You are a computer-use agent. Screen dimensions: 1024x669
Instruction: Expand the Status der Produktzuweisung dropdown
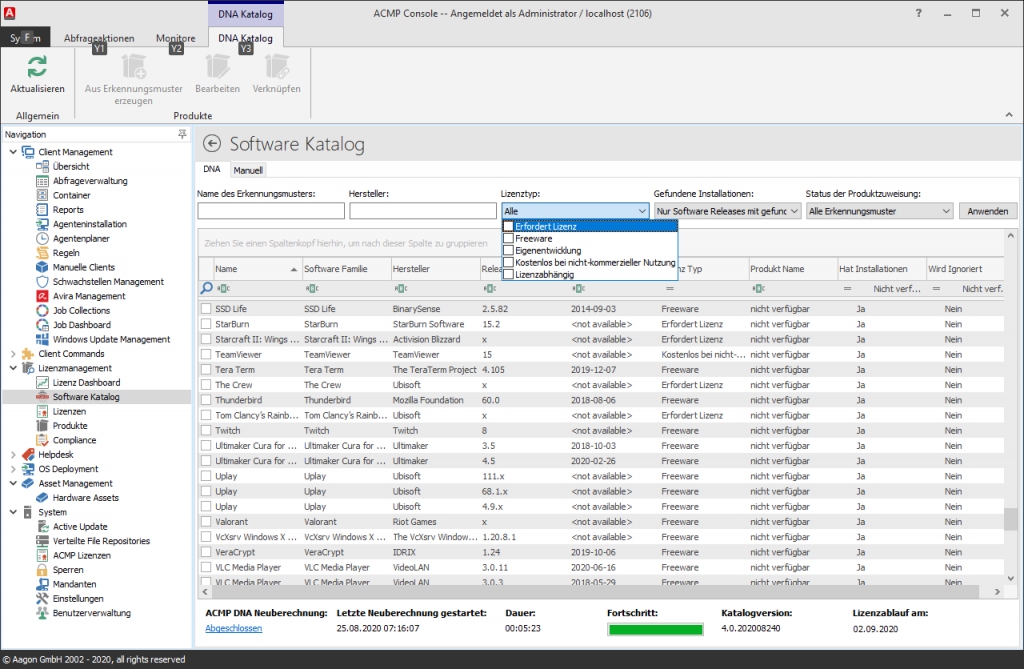point(946,211)
